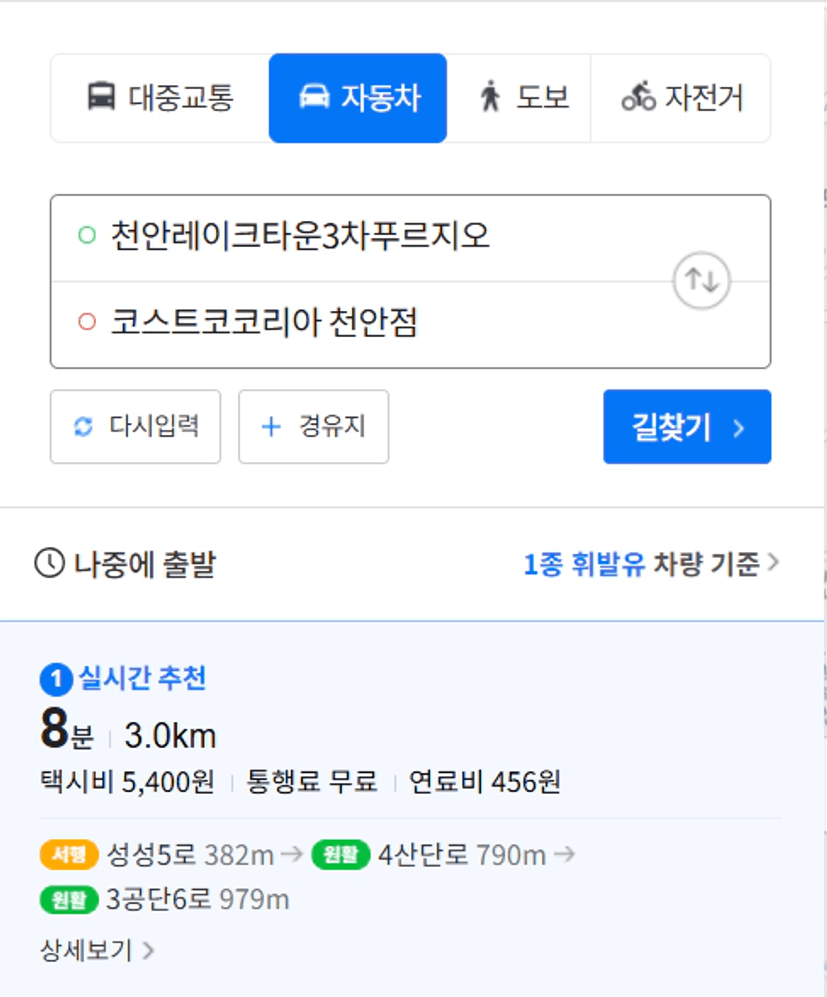Click the 길찾기 search button
This screenshot has height=997, width=827.
pos(687,427)
